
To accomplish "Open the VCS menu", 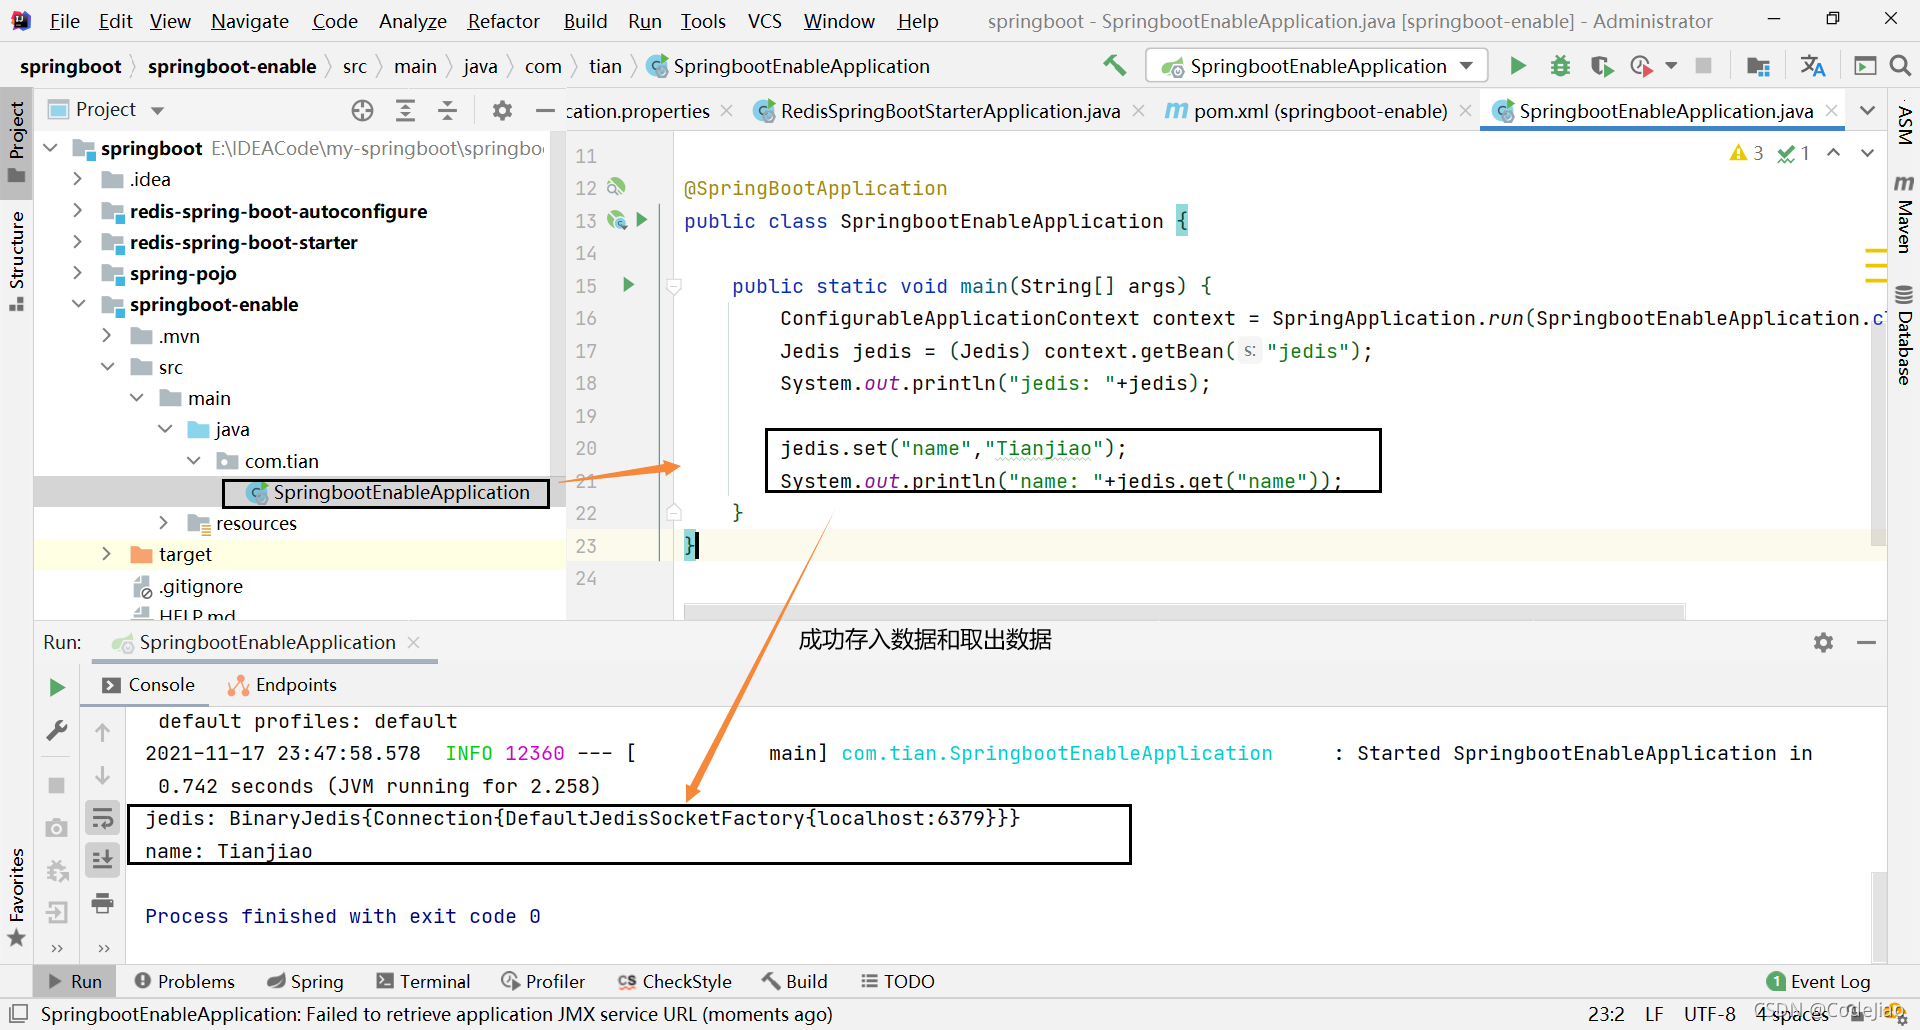I will pyautogui.click(x=764, y=21).
